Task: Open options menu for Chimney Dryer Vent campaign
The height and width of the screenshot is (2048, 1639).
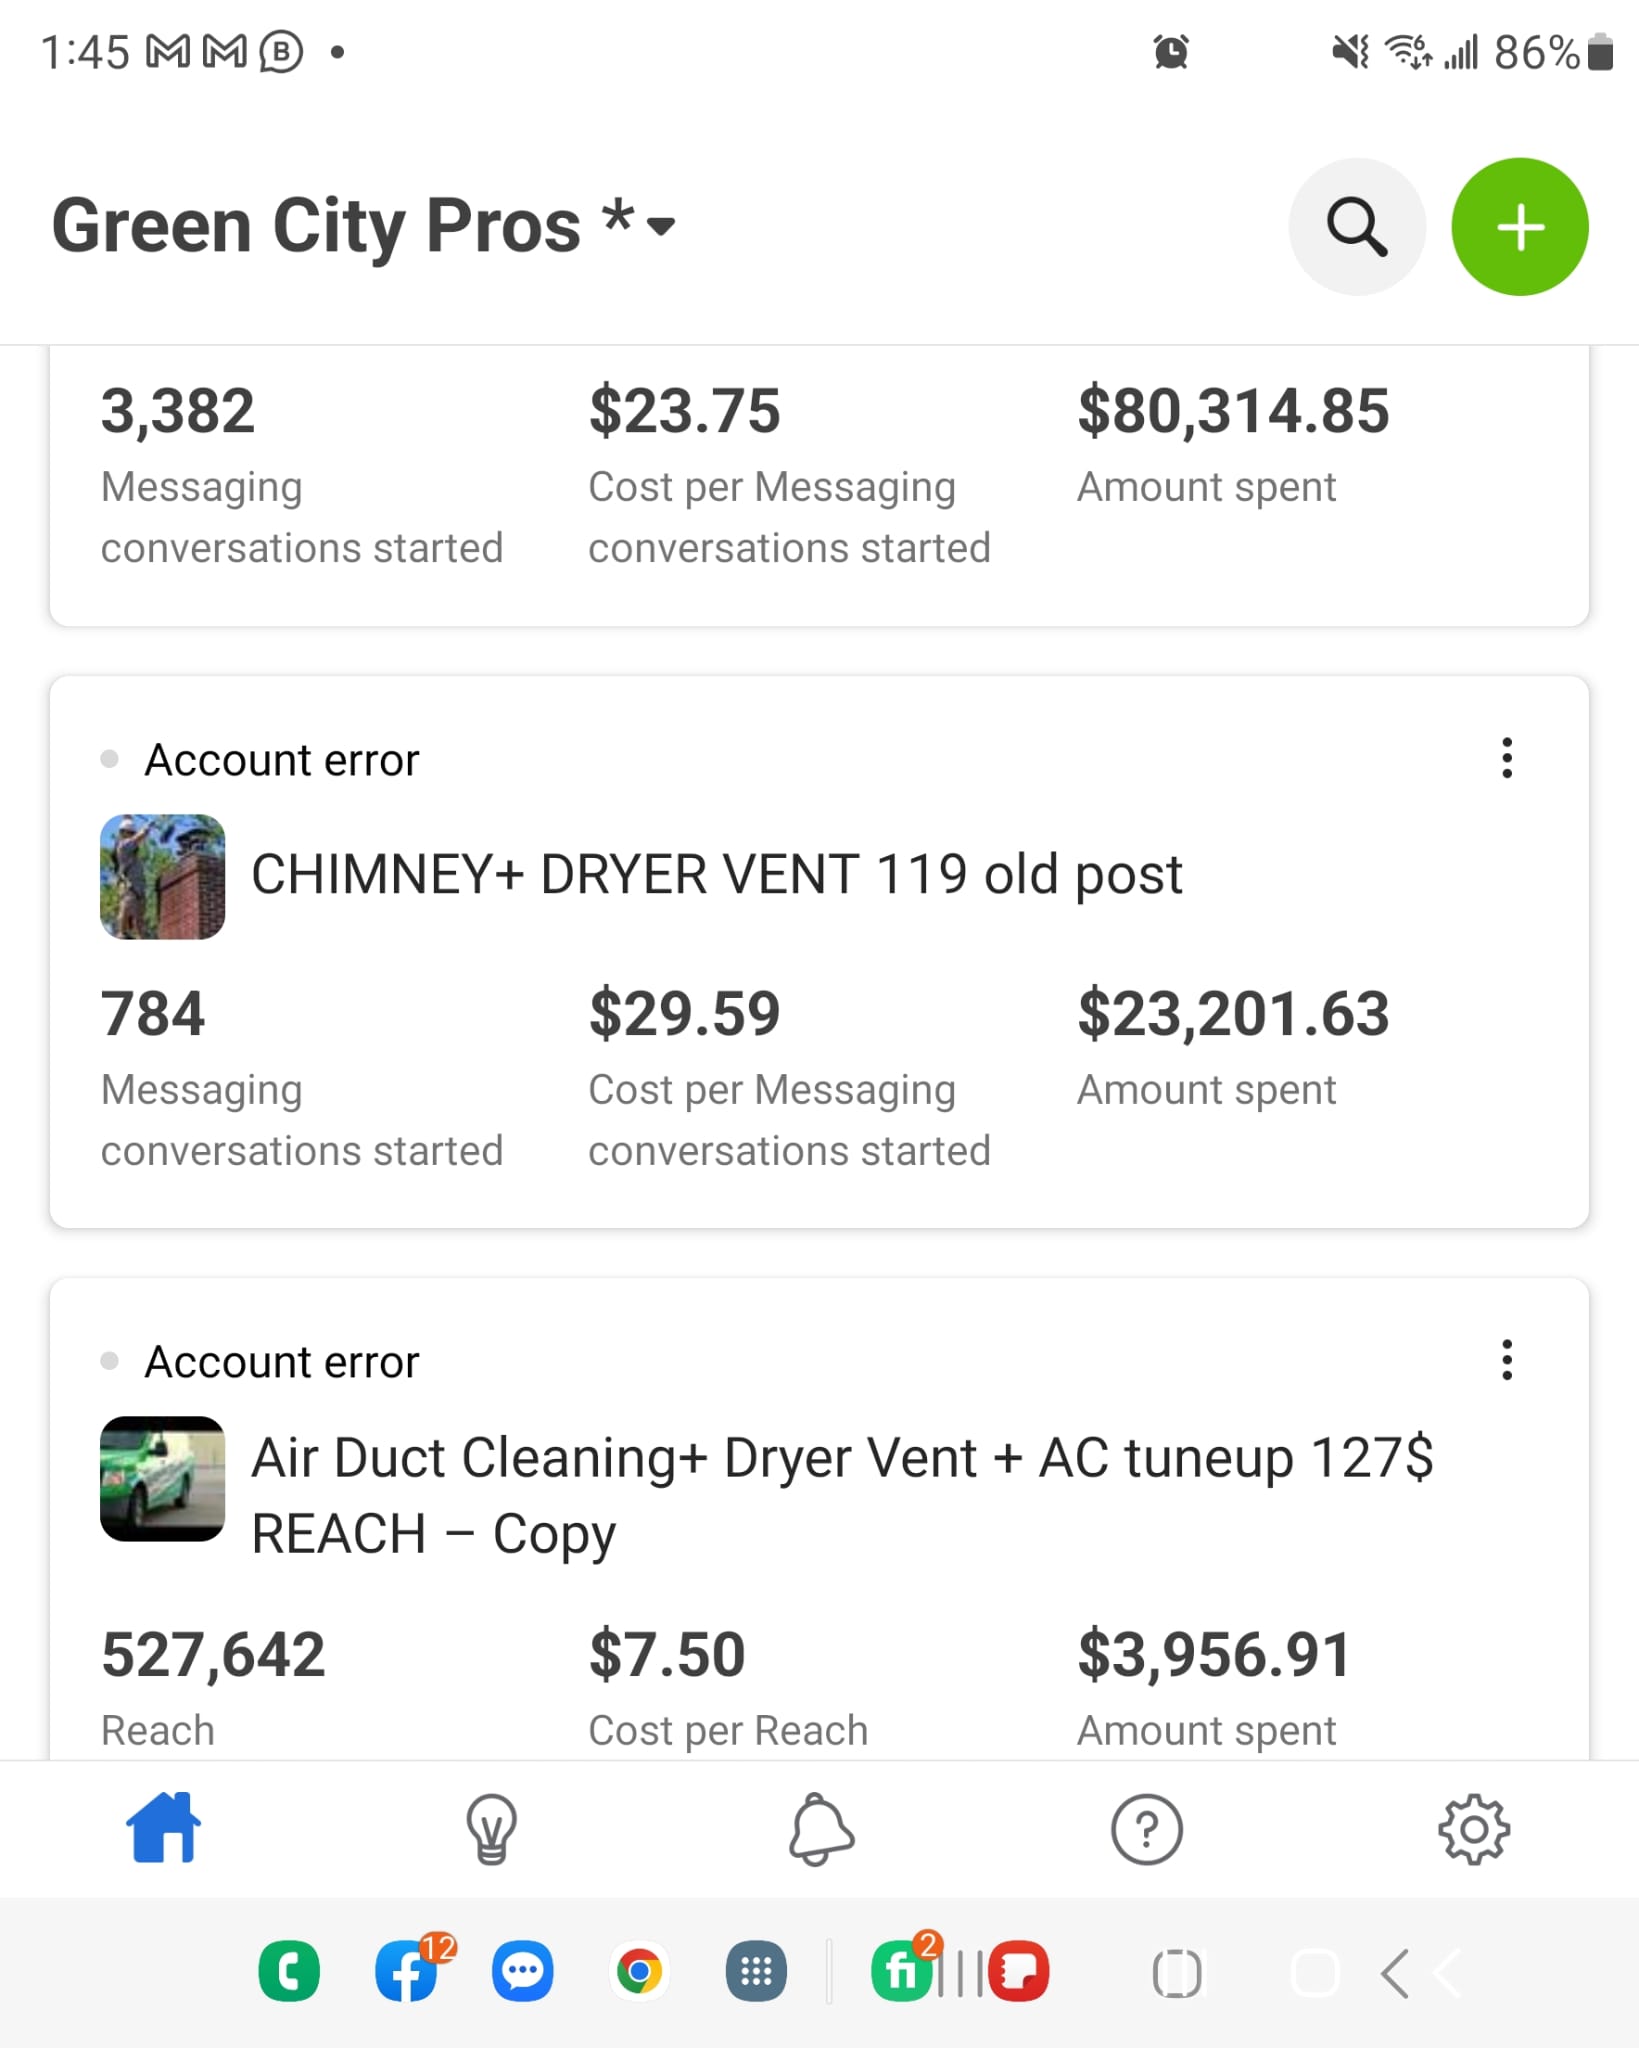Action: 1506,758
